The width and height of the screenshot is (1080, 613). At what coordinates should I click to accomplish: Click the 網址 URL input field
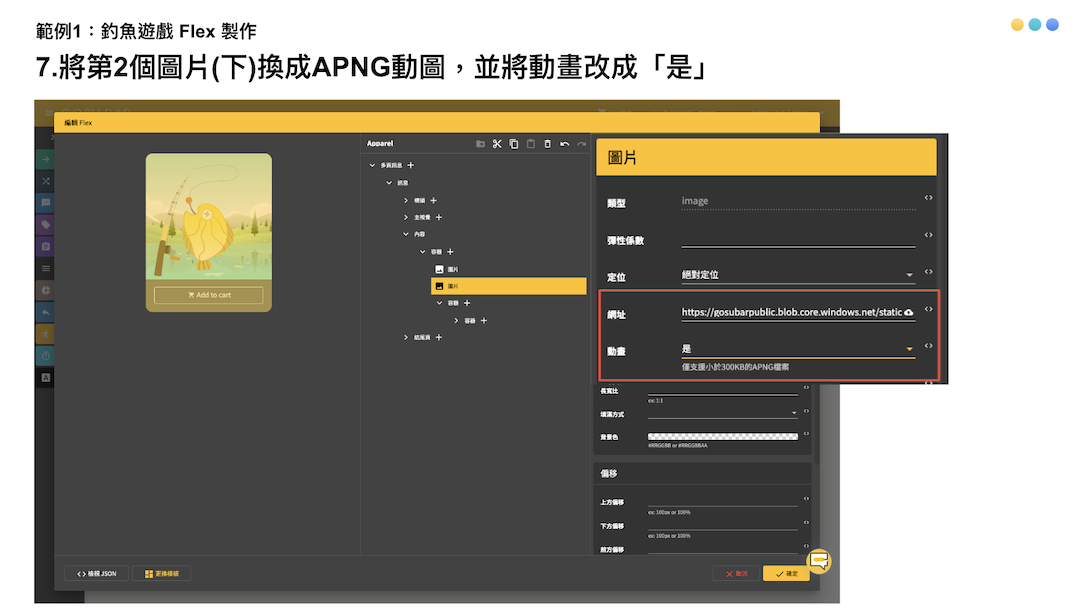[791, 313]
